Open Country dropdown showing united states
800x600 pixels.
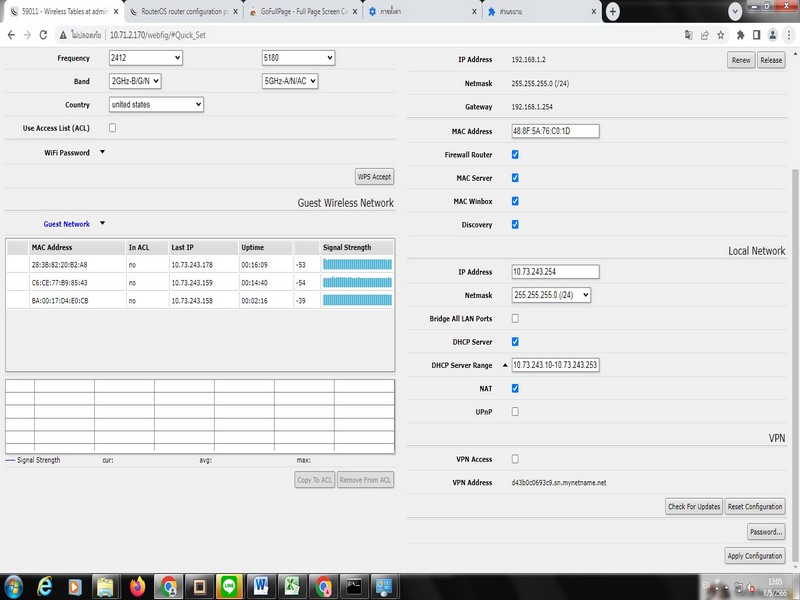point(156,105)
